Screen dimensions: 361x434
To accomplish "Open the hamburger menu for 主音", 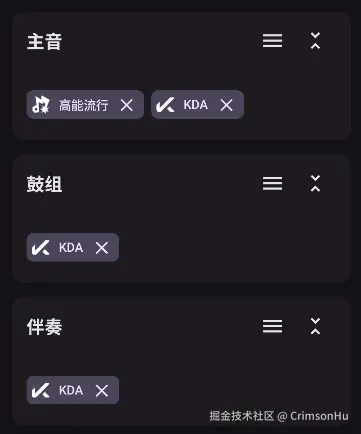I will tap(272, 41).
